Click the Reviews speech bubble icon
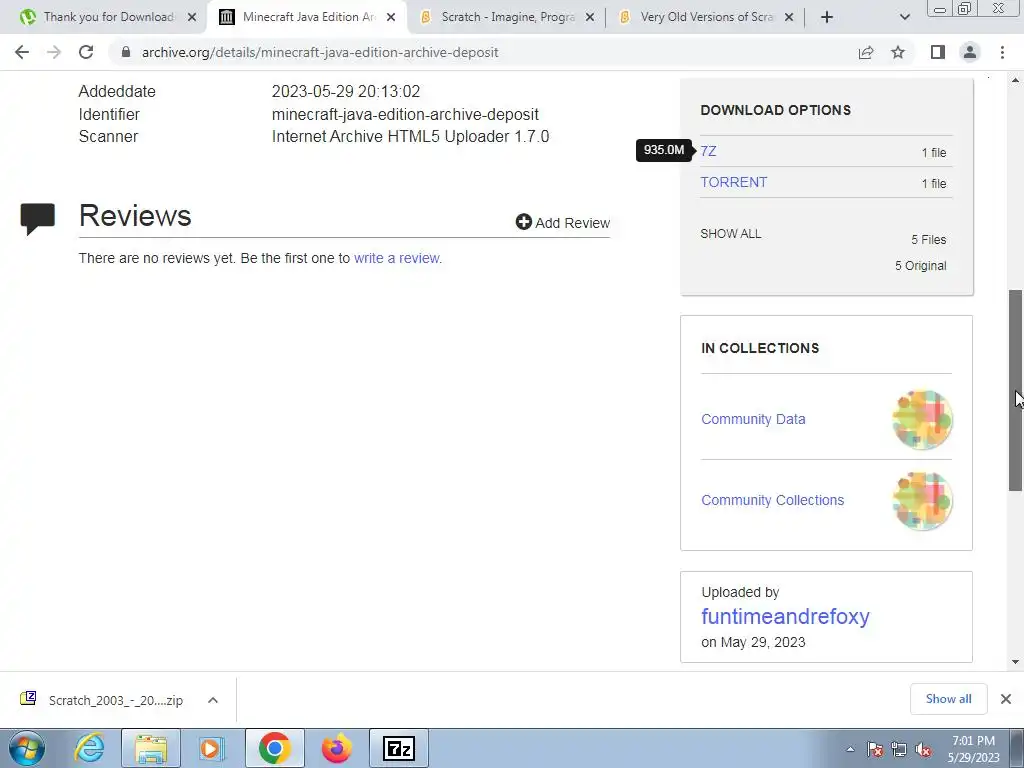Viewport: 1024px width, 768px height. pos(38,219)
